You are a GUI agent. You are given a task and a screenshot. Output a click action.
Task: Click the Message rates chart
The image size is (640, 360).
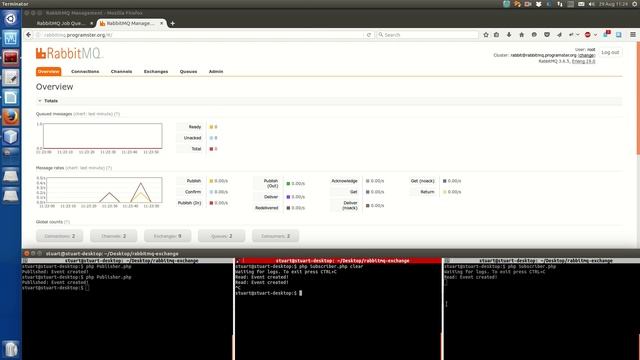click(104, 190)
